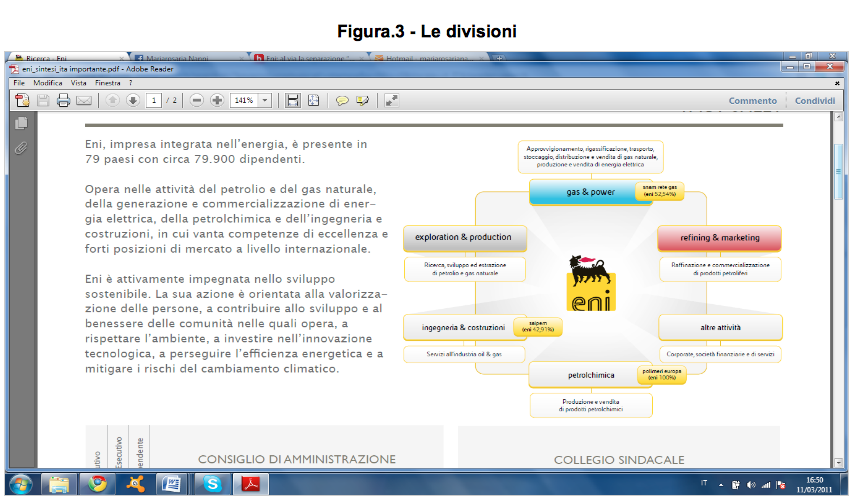Click the IT language indicator
This screenshot has height=504, width=856.
(704, 483)
